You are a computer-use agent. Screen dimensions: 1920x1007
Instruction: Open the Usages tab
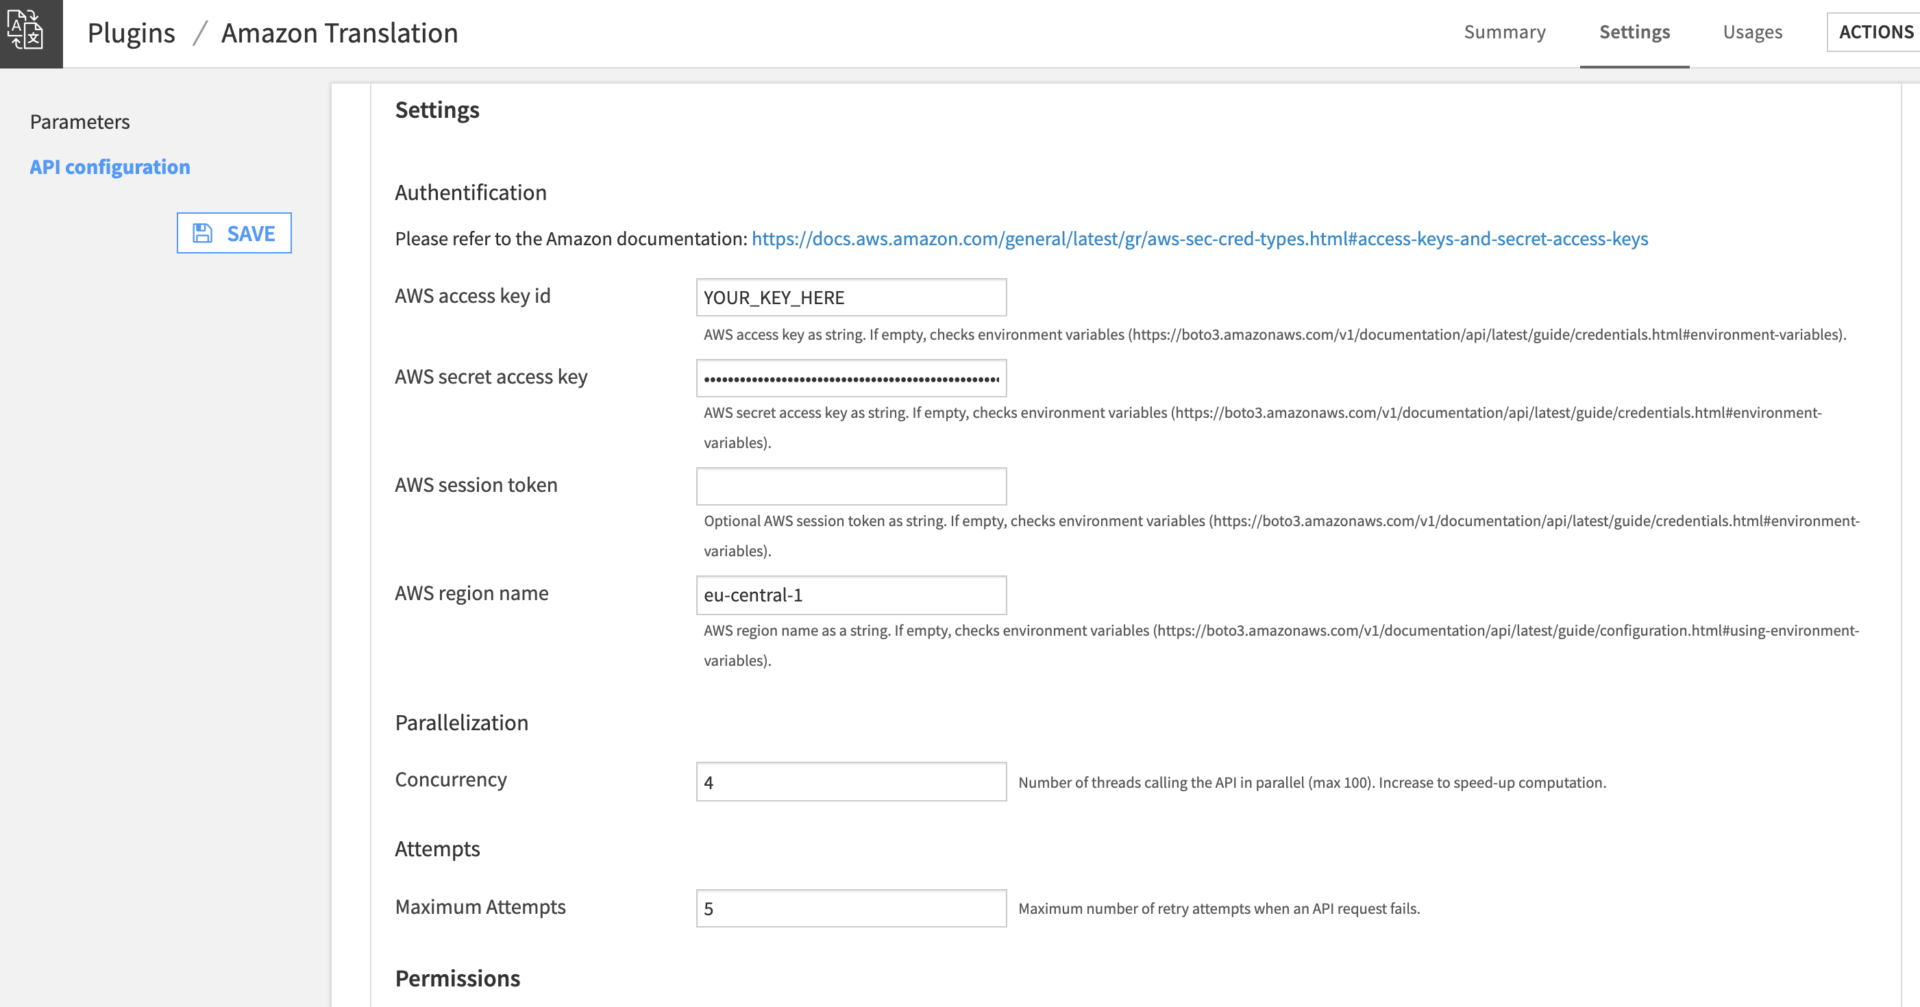1751,32
